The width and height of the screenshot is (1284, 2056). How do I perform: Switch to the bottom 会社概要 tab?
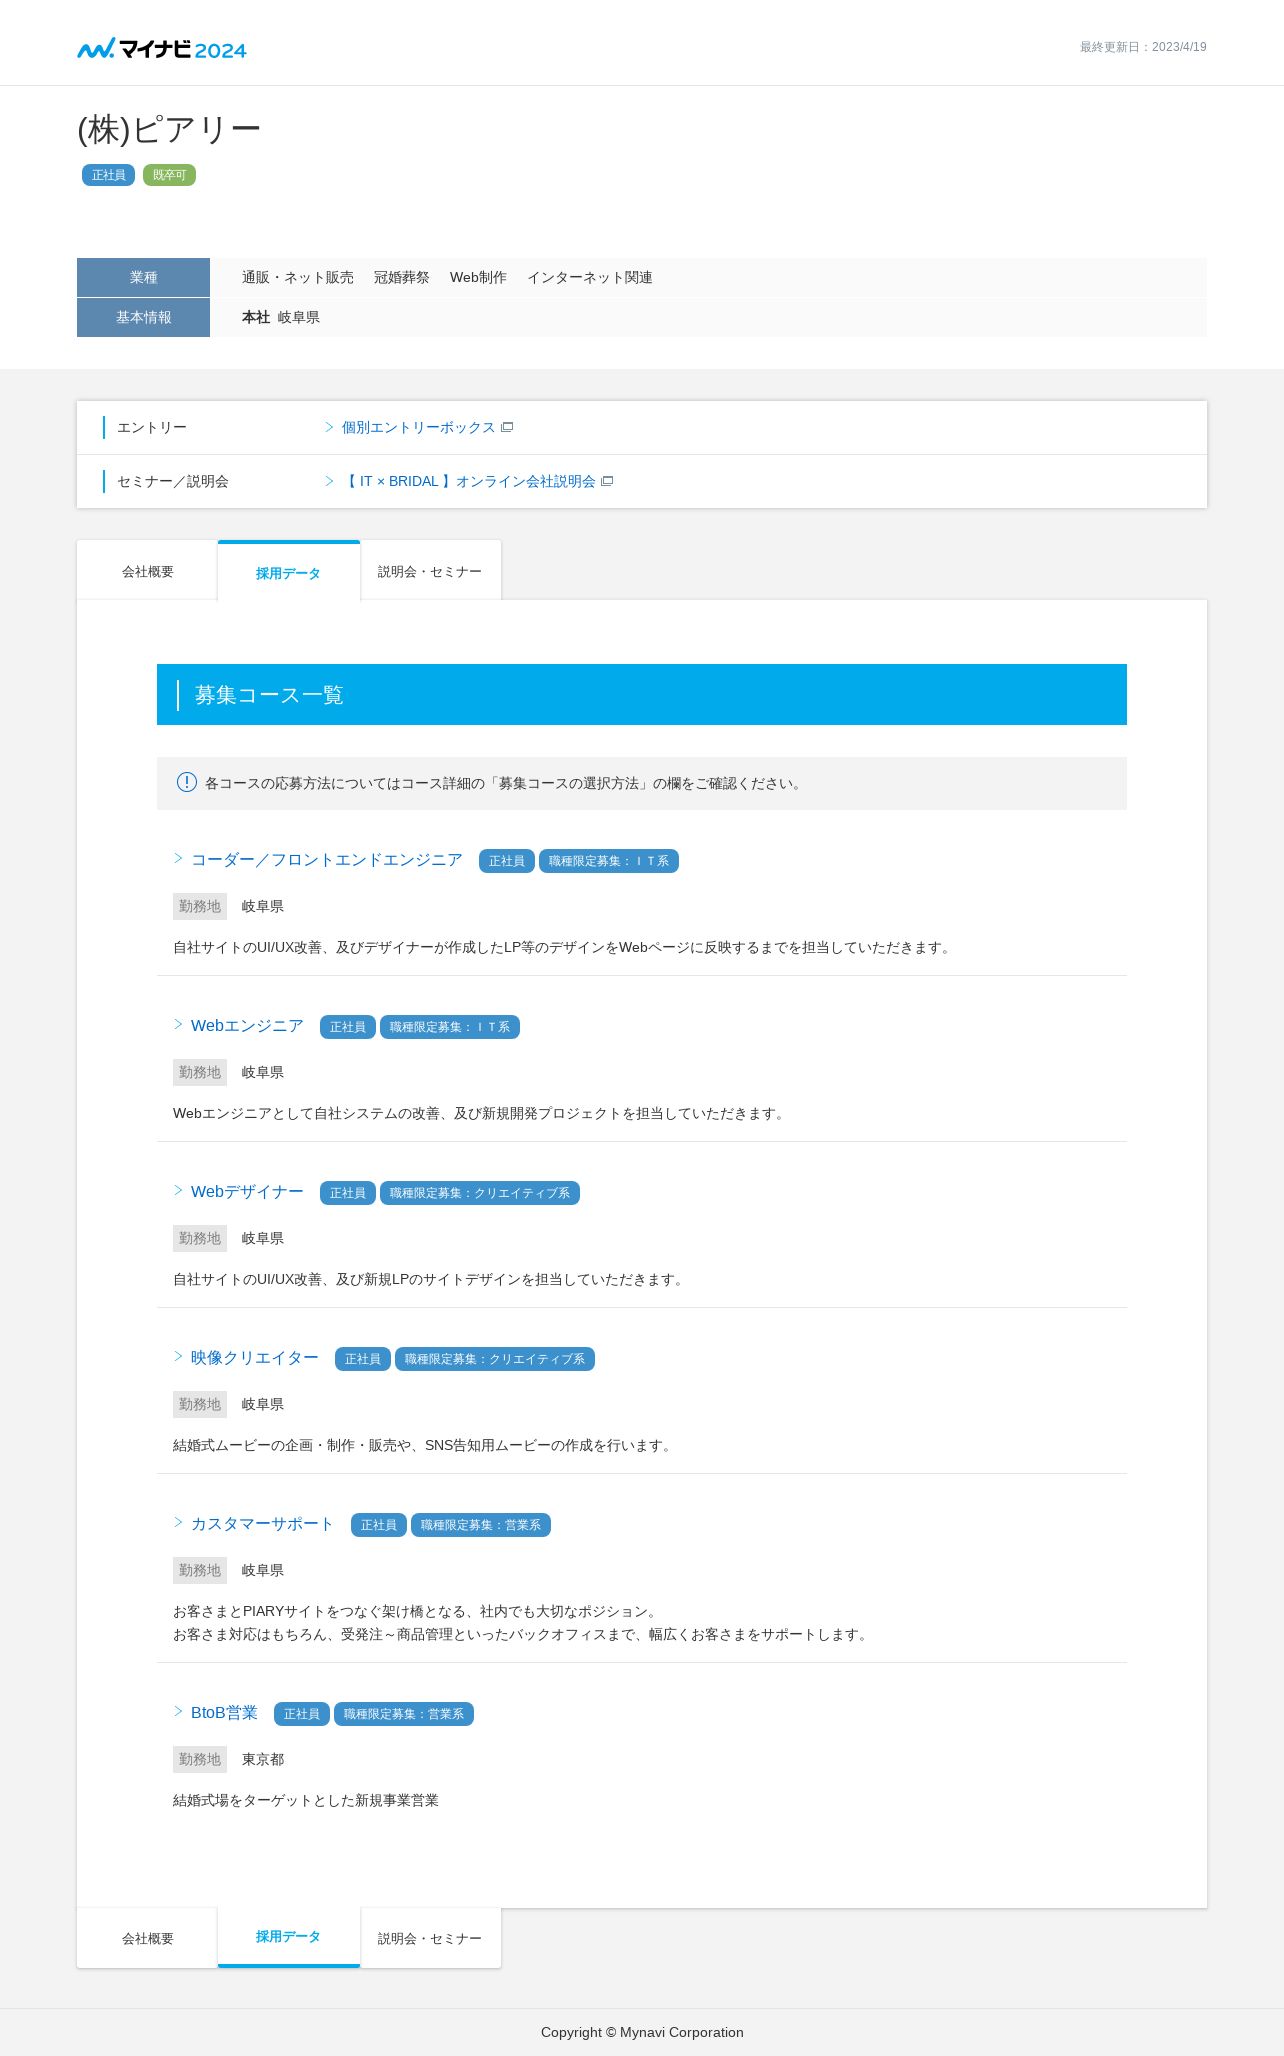(147, 1938)
